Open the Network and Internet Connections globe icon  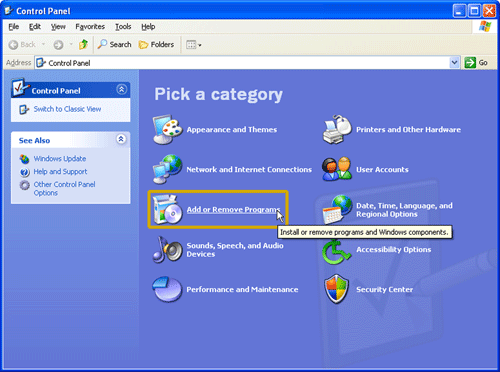167,169
